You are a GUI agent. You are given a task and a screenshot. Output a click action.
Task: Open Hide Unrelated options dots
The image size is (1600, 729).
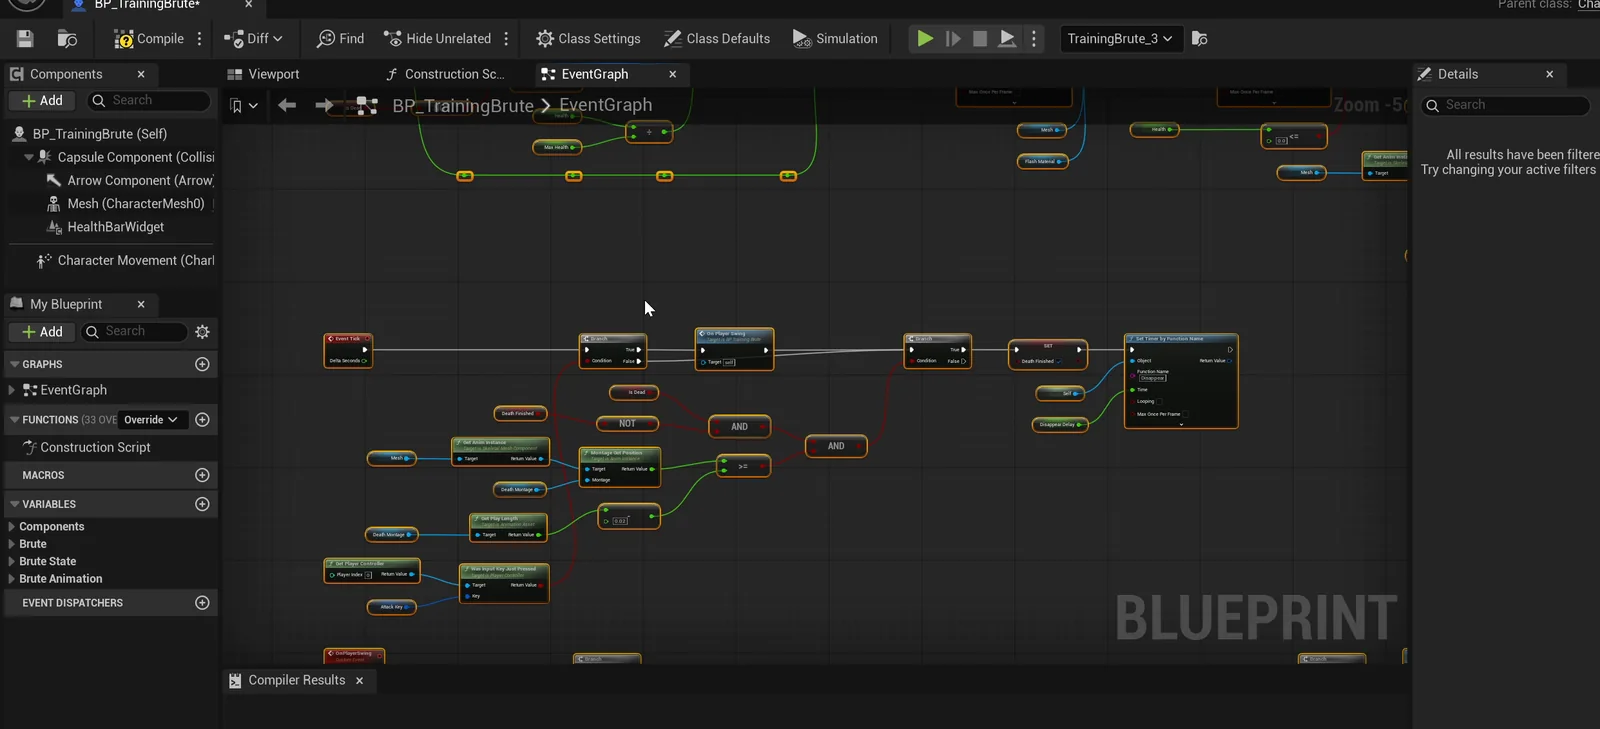pos(506,39)
